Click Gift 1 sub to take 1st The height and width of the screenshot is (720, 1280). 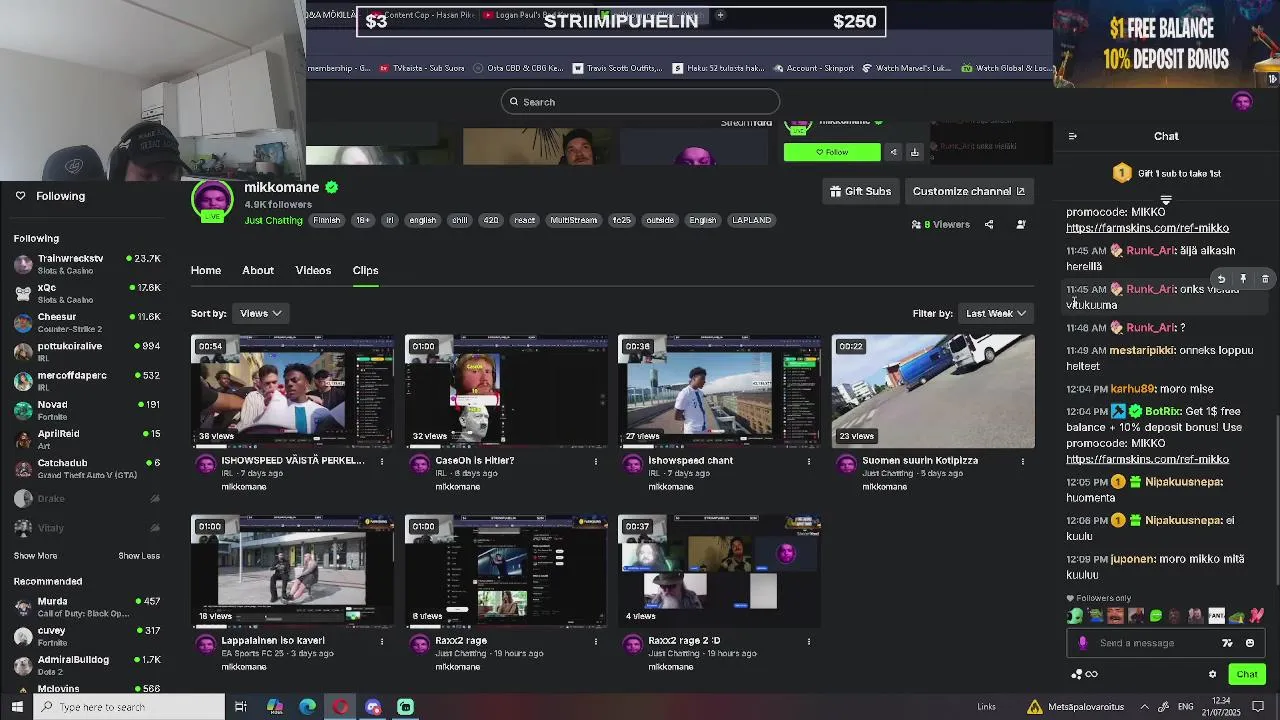(x=1166, y=173)
